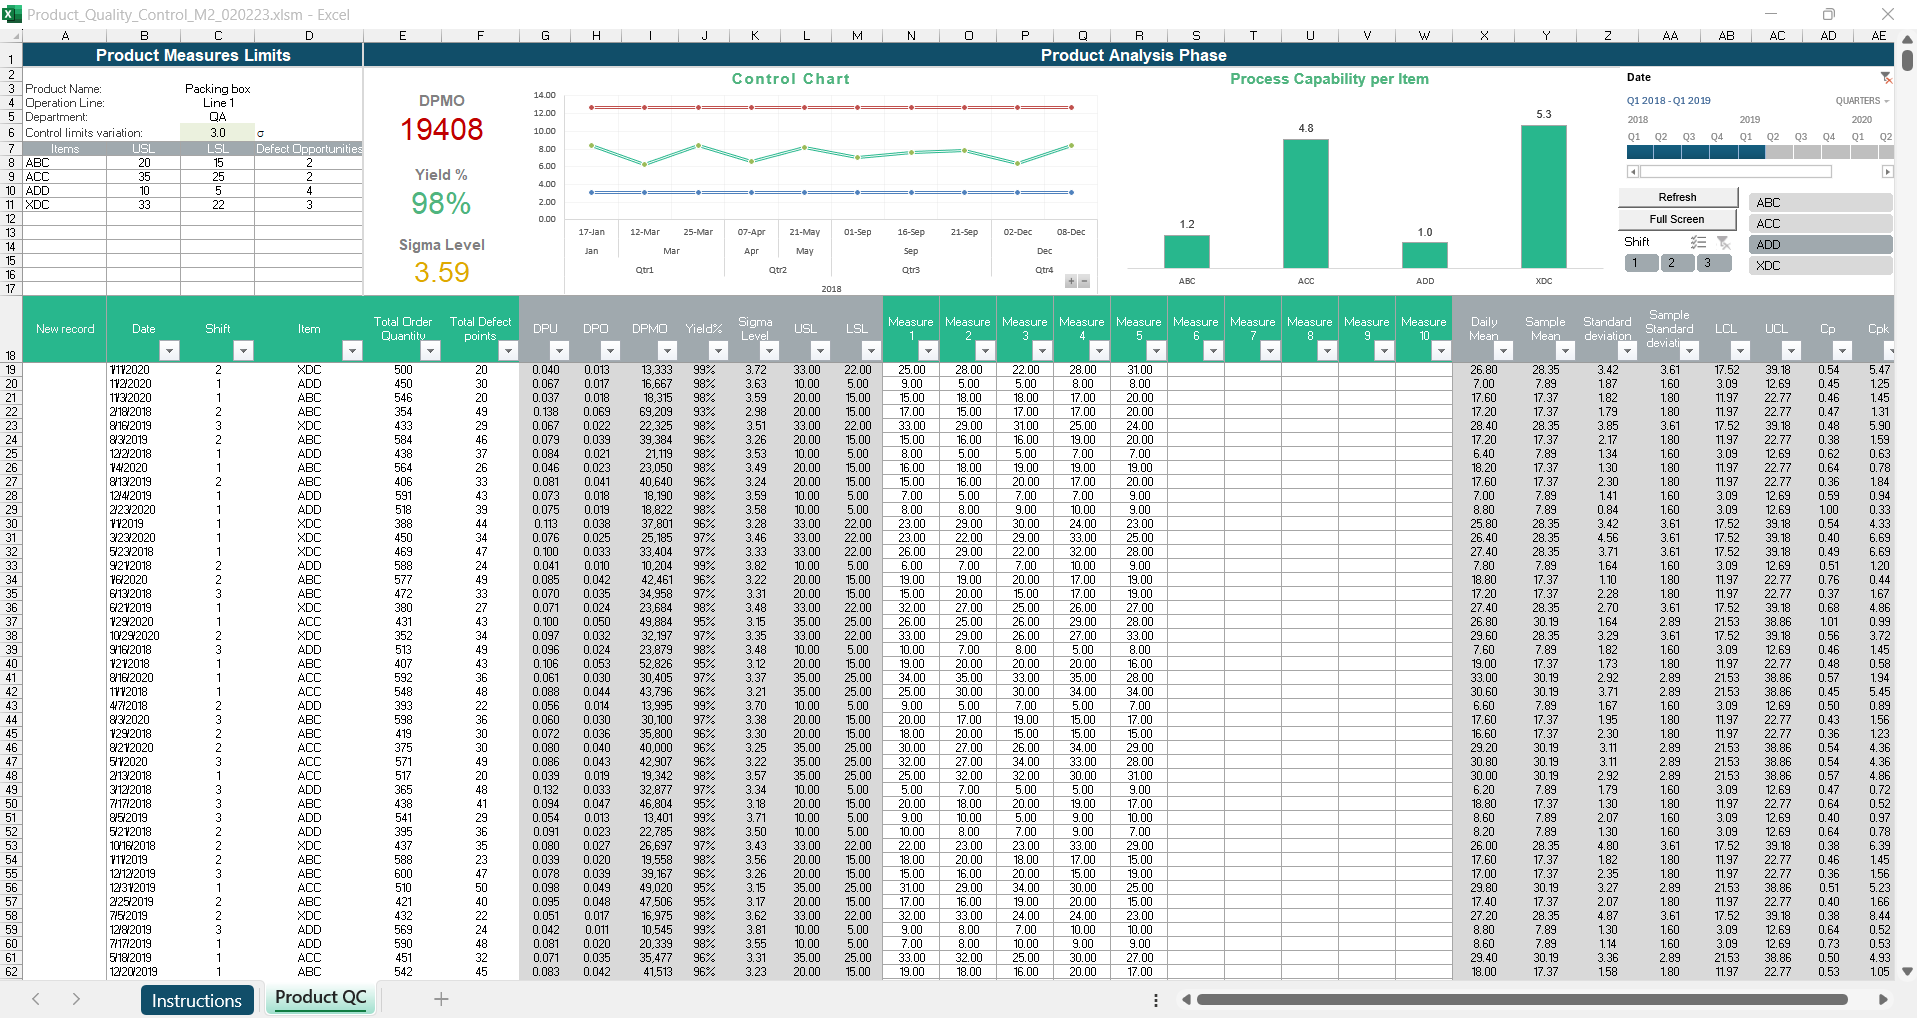Toggle multi-select on the Shift slicer
Screen dimensions: 1917x1018
[1698, 242]
